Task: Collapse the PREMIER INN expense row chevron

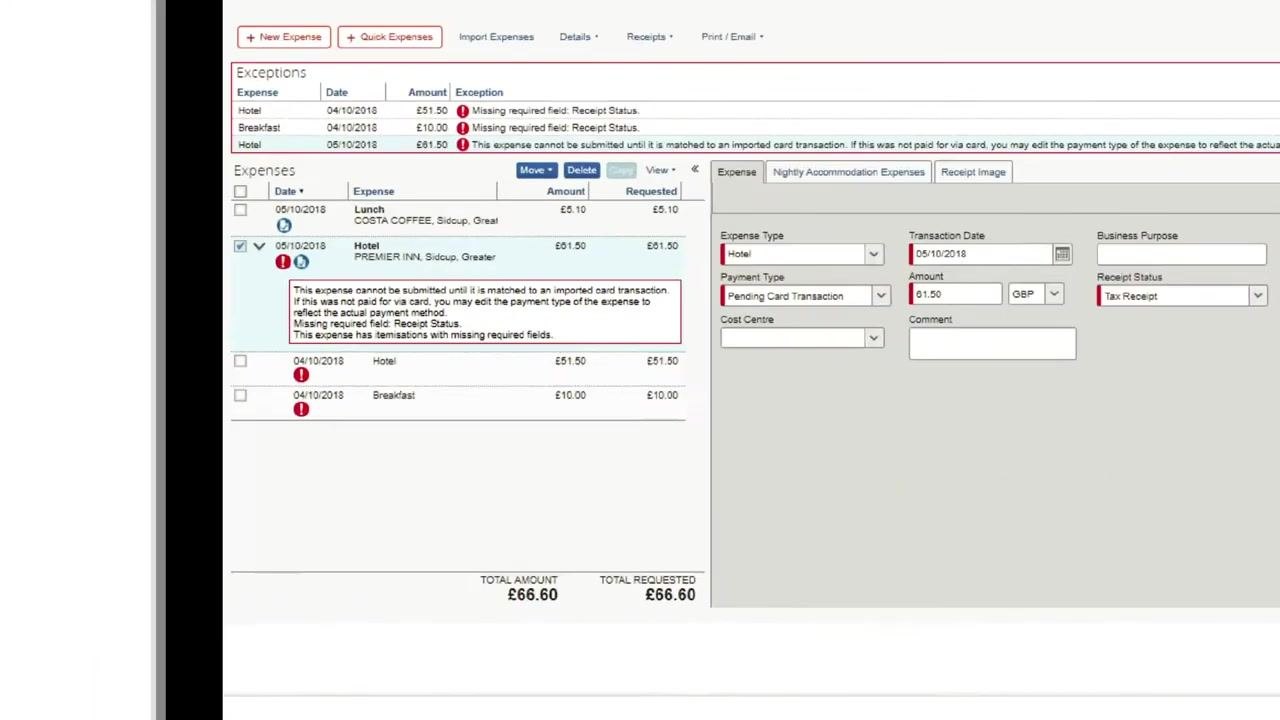Action: click(259, 246)
